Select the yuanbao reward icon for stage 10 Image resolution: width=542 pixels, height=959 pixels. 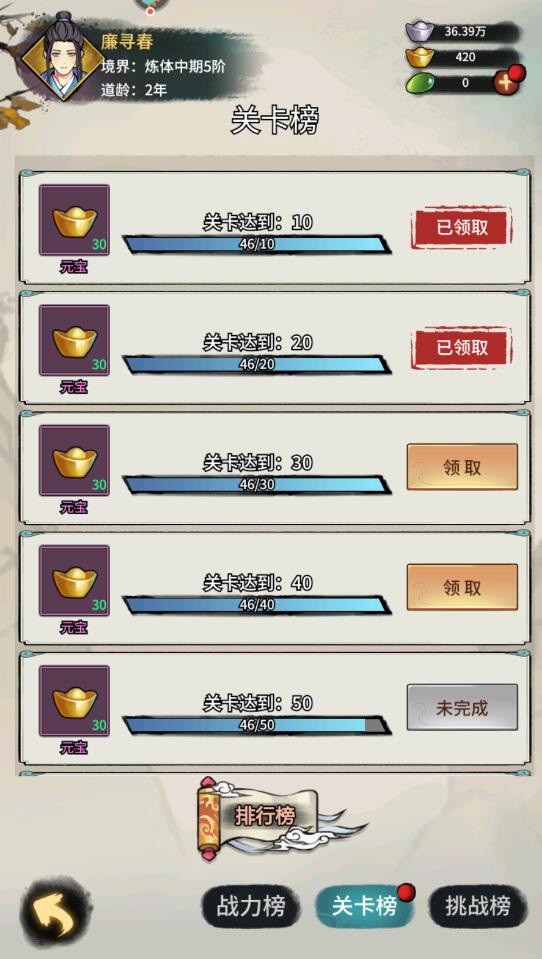(x=74, y=220)
